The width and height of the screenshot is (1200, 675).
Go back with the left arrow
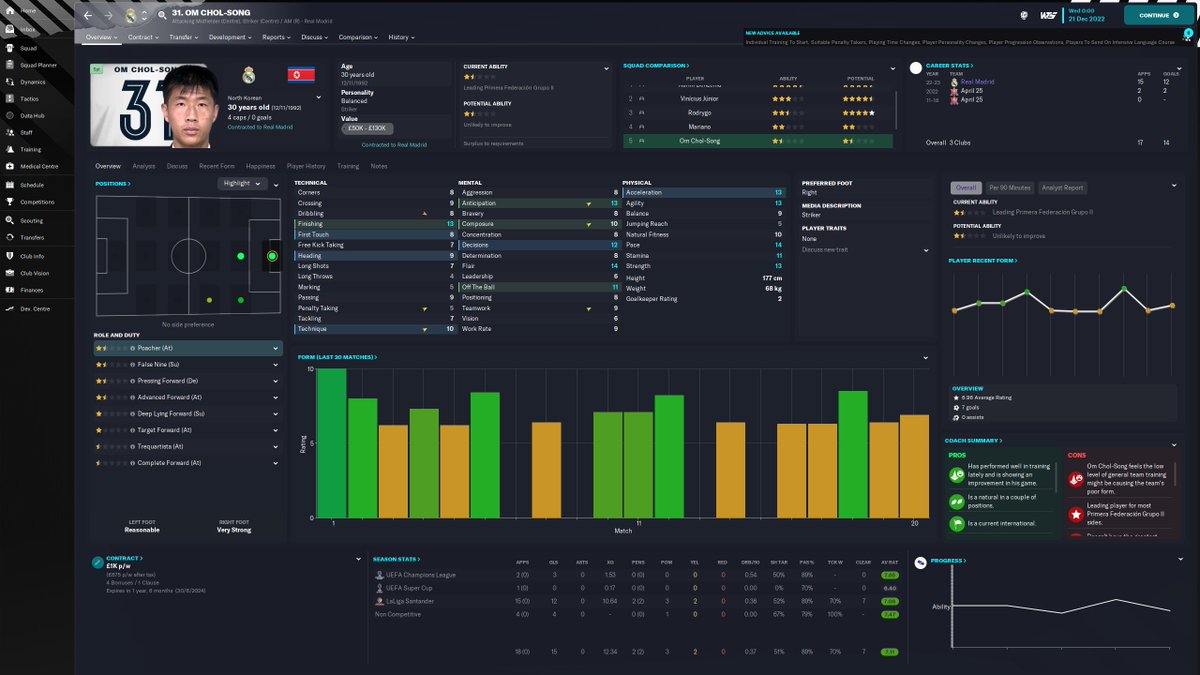(88, 15)
